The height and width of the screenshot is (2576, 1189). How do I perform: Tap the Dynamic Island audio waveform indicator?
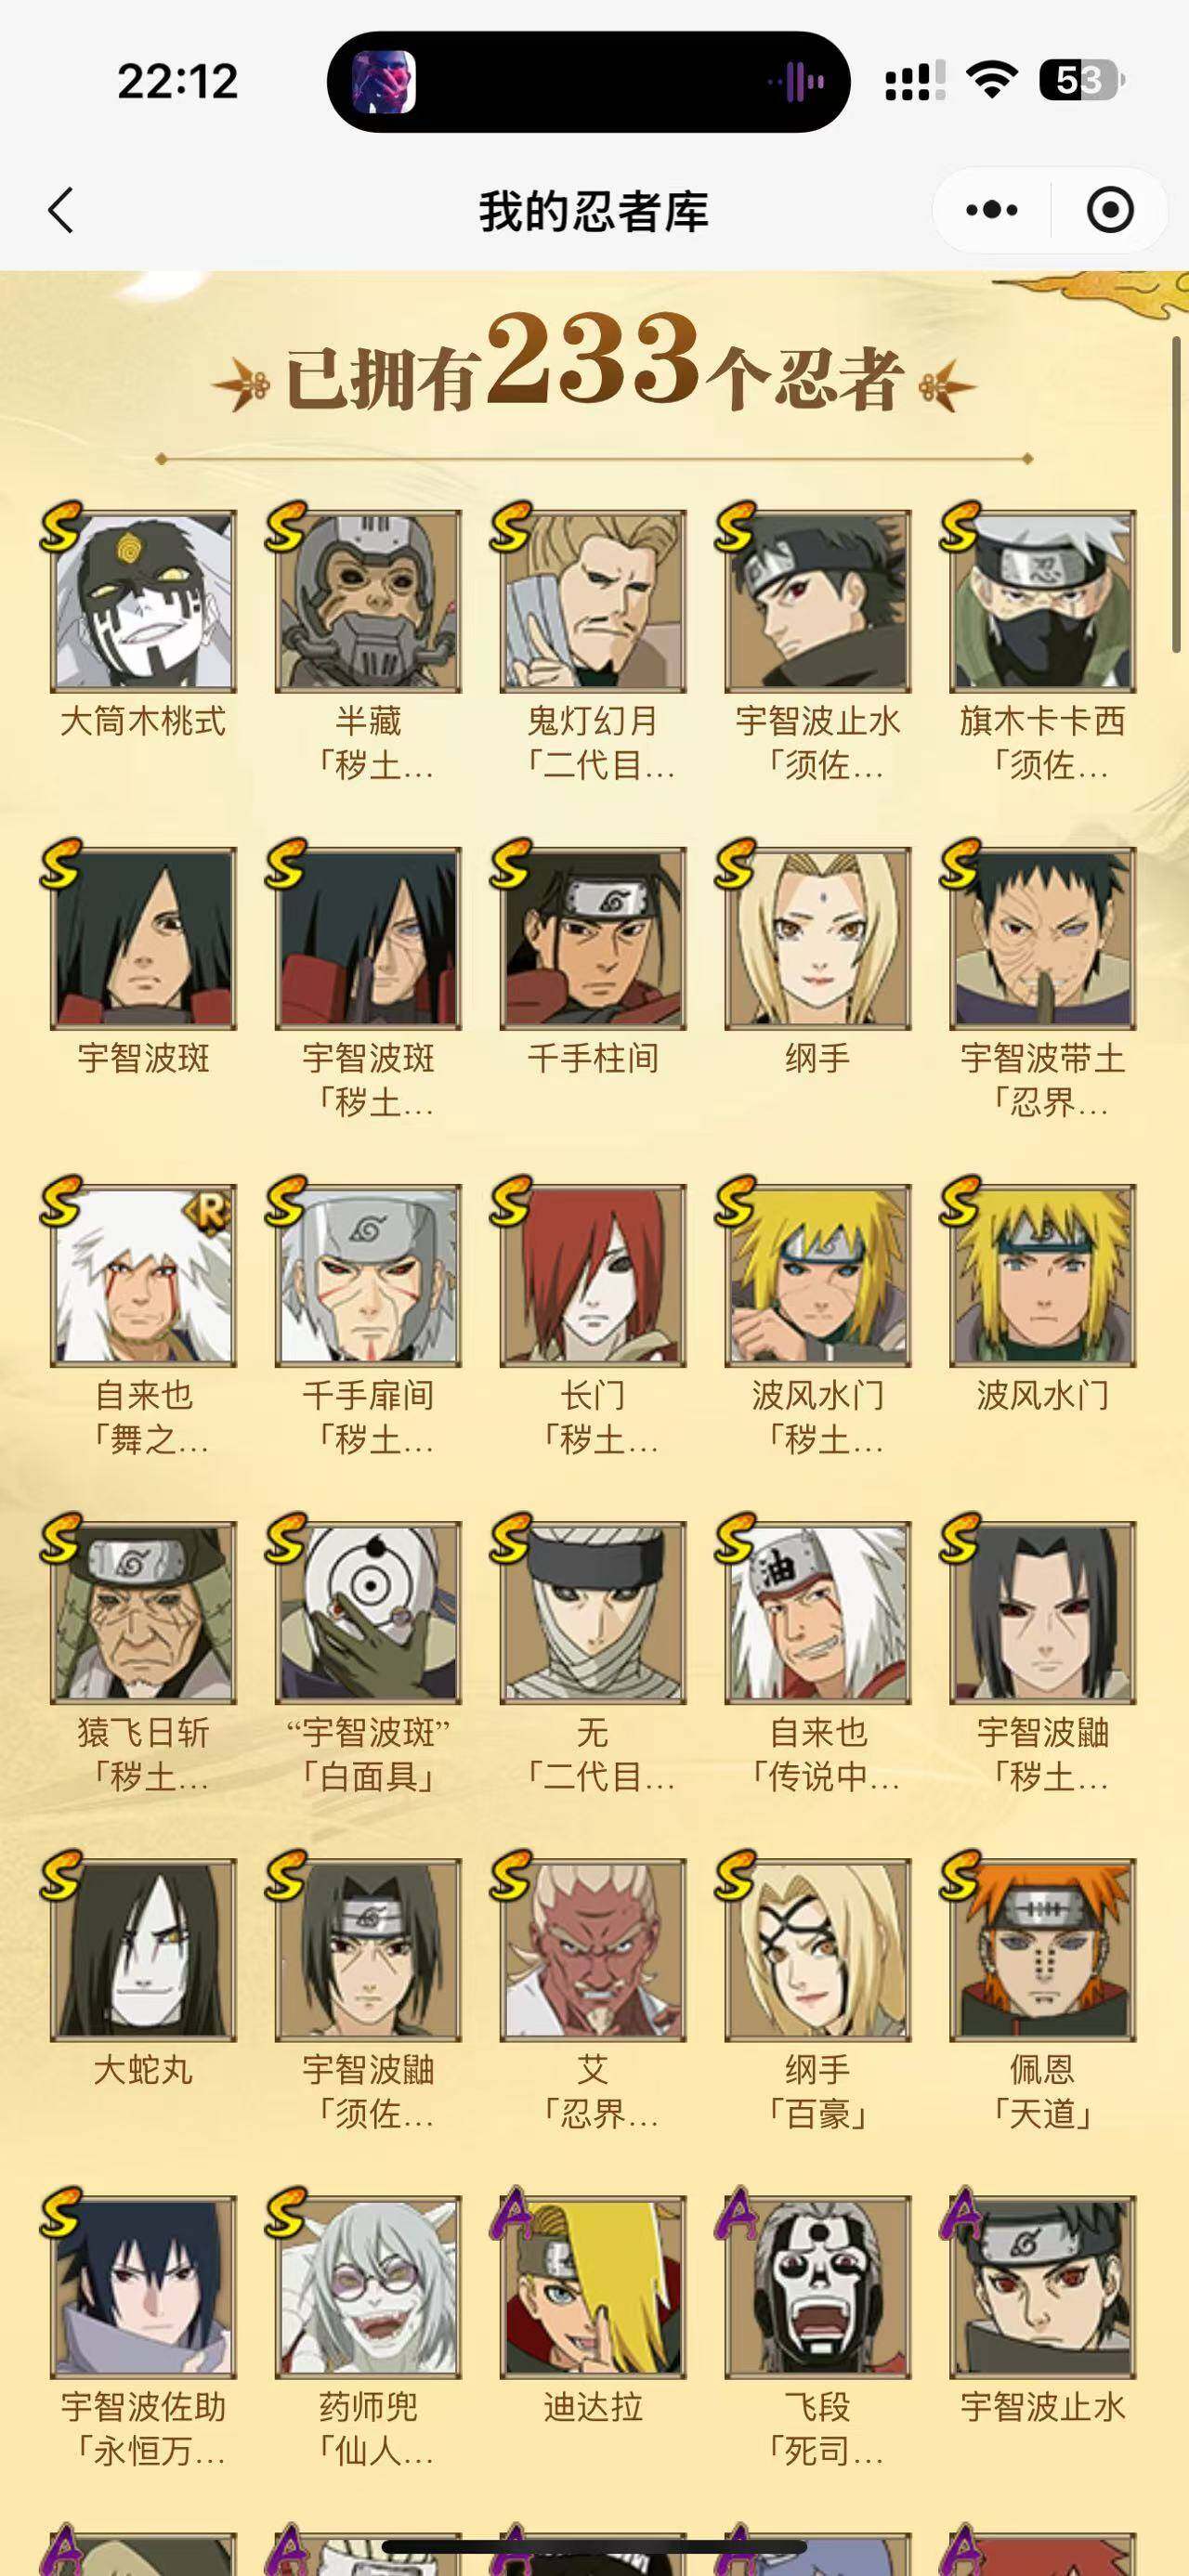click(796, 82)
